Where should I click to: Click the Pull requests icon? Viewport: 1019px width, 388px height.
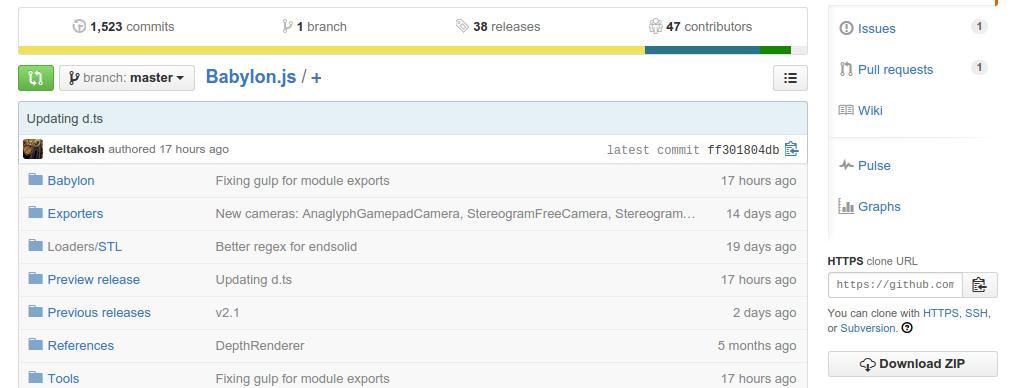845,69
